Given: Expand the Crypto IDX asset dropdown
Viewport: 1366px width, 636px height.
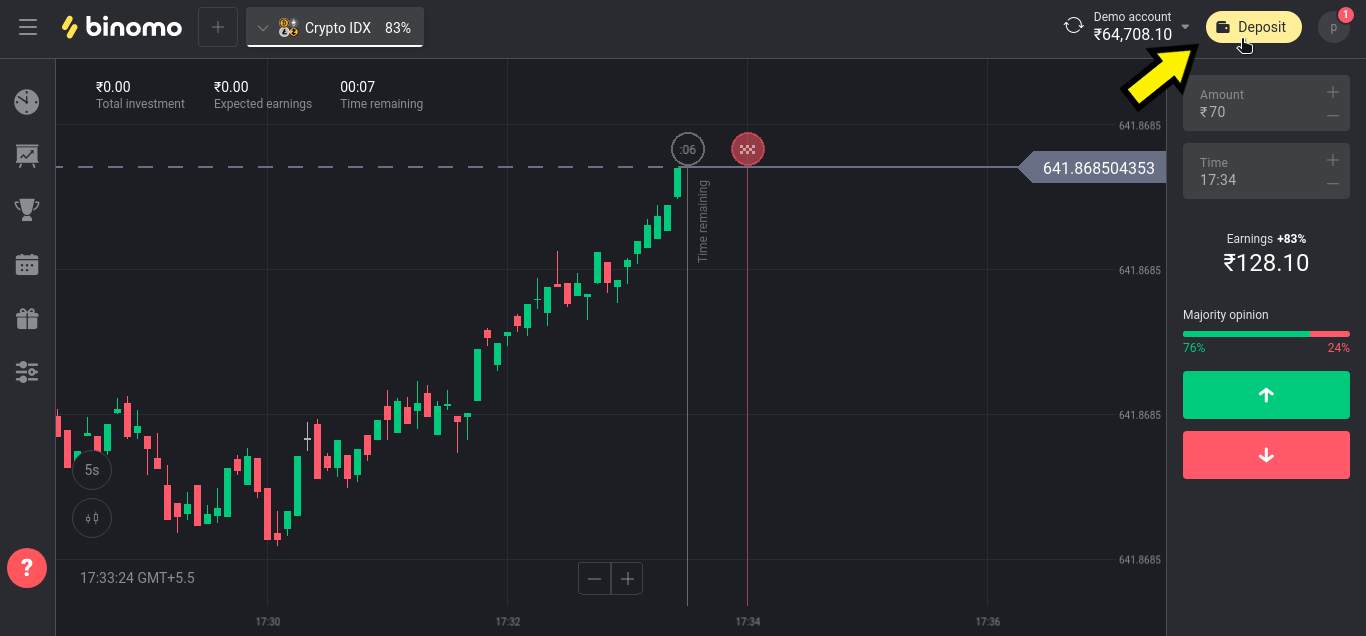Looking at the screenshot, I should click(x=263, y=28).
